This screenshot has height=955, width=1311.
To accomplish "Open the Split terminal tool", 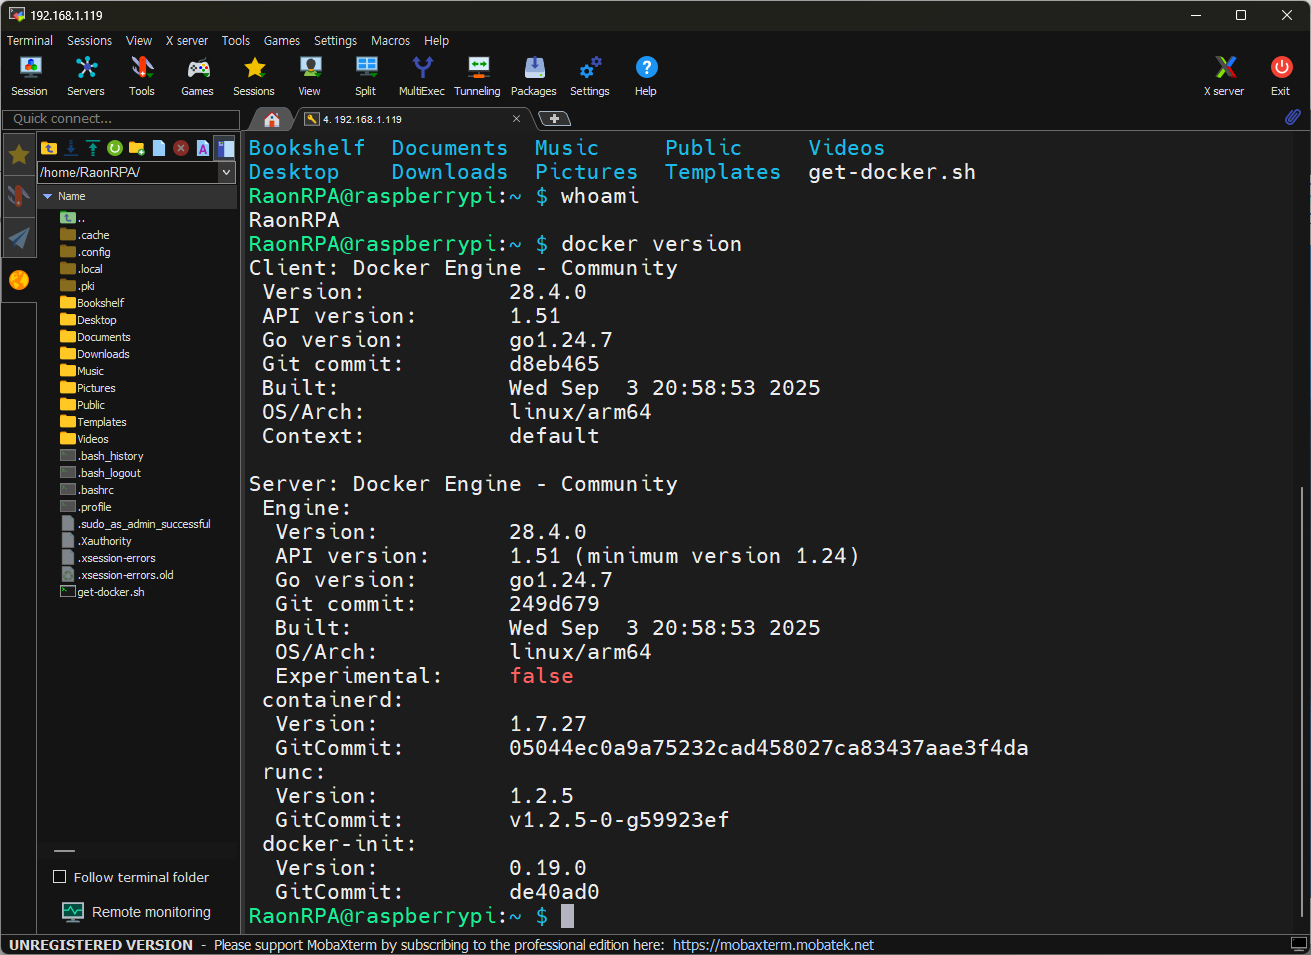I will pyautogui.click(x=366, y=76).
